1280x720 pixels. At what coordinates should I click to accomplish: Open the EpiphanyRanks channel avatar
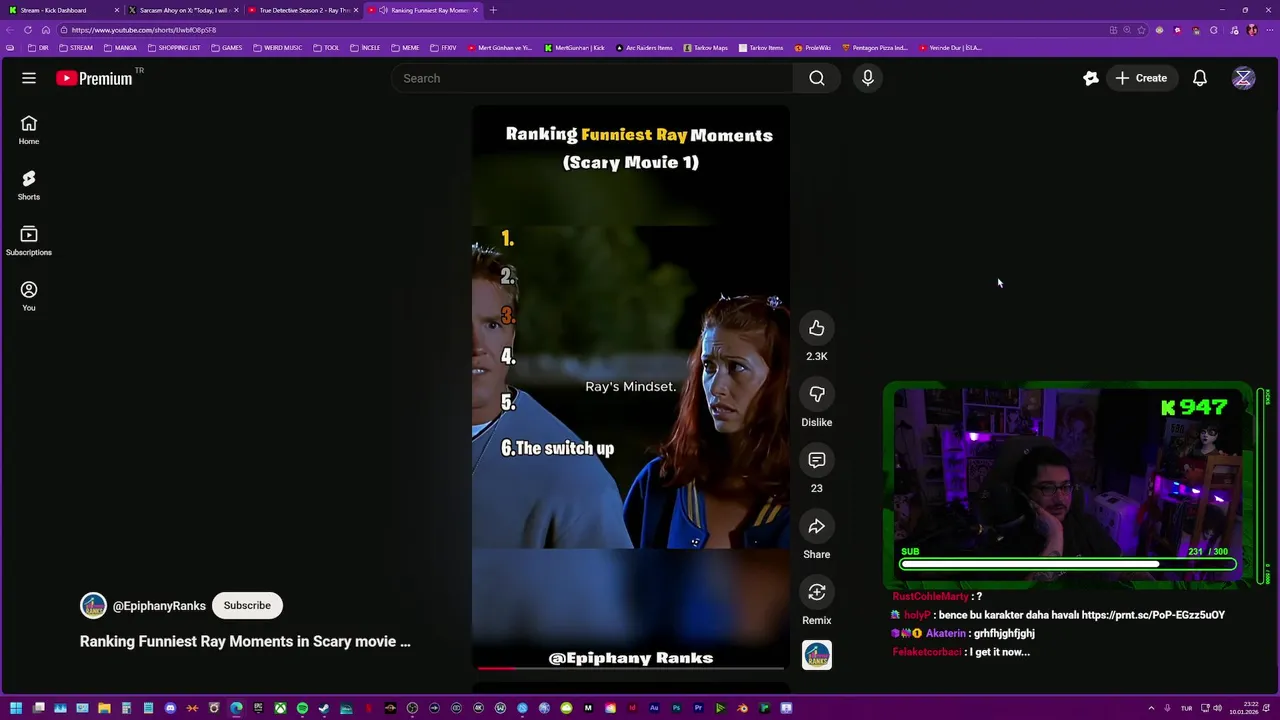tap(93, 605)
